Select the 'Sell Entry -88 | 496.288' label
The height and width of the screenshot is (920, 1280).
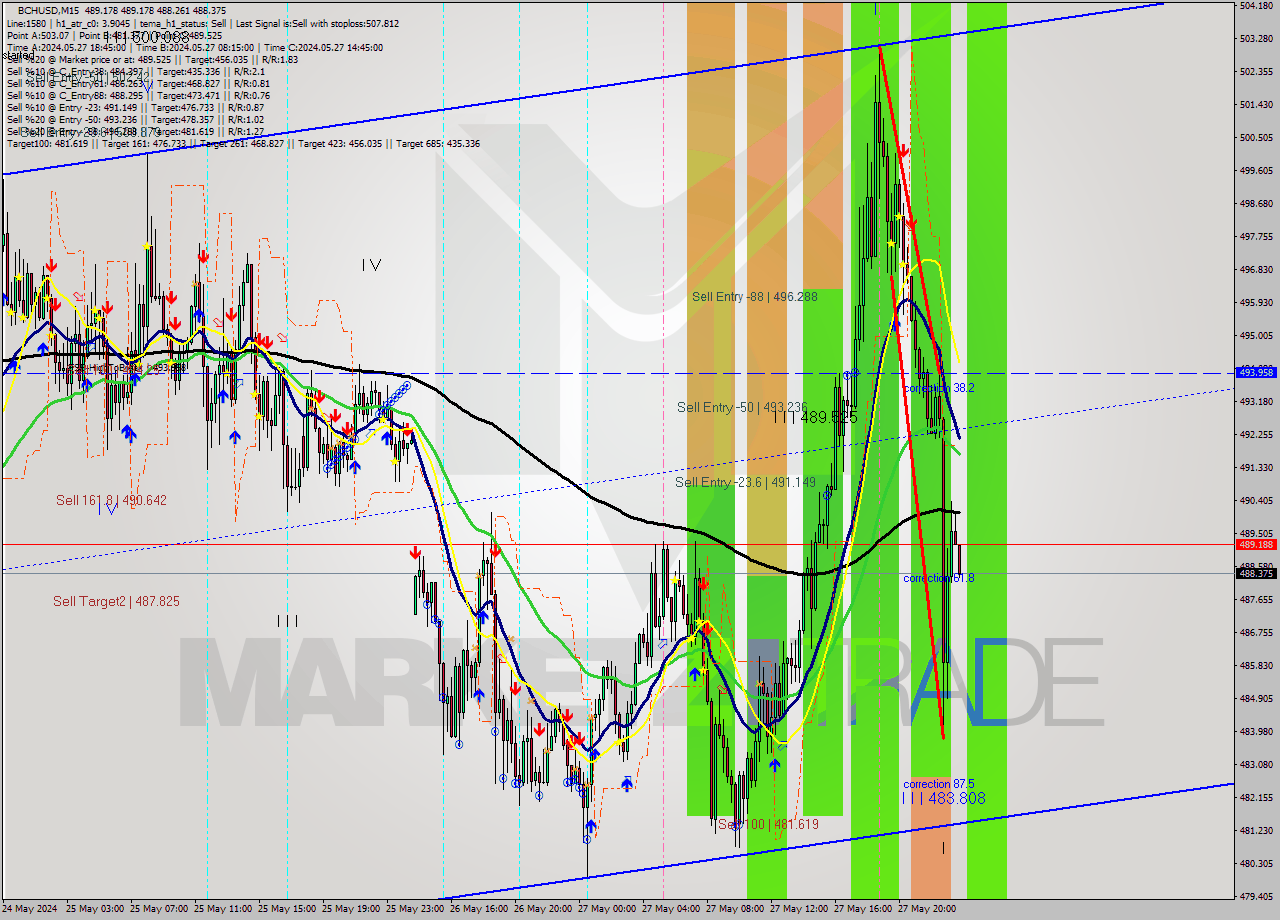point(754,297)
